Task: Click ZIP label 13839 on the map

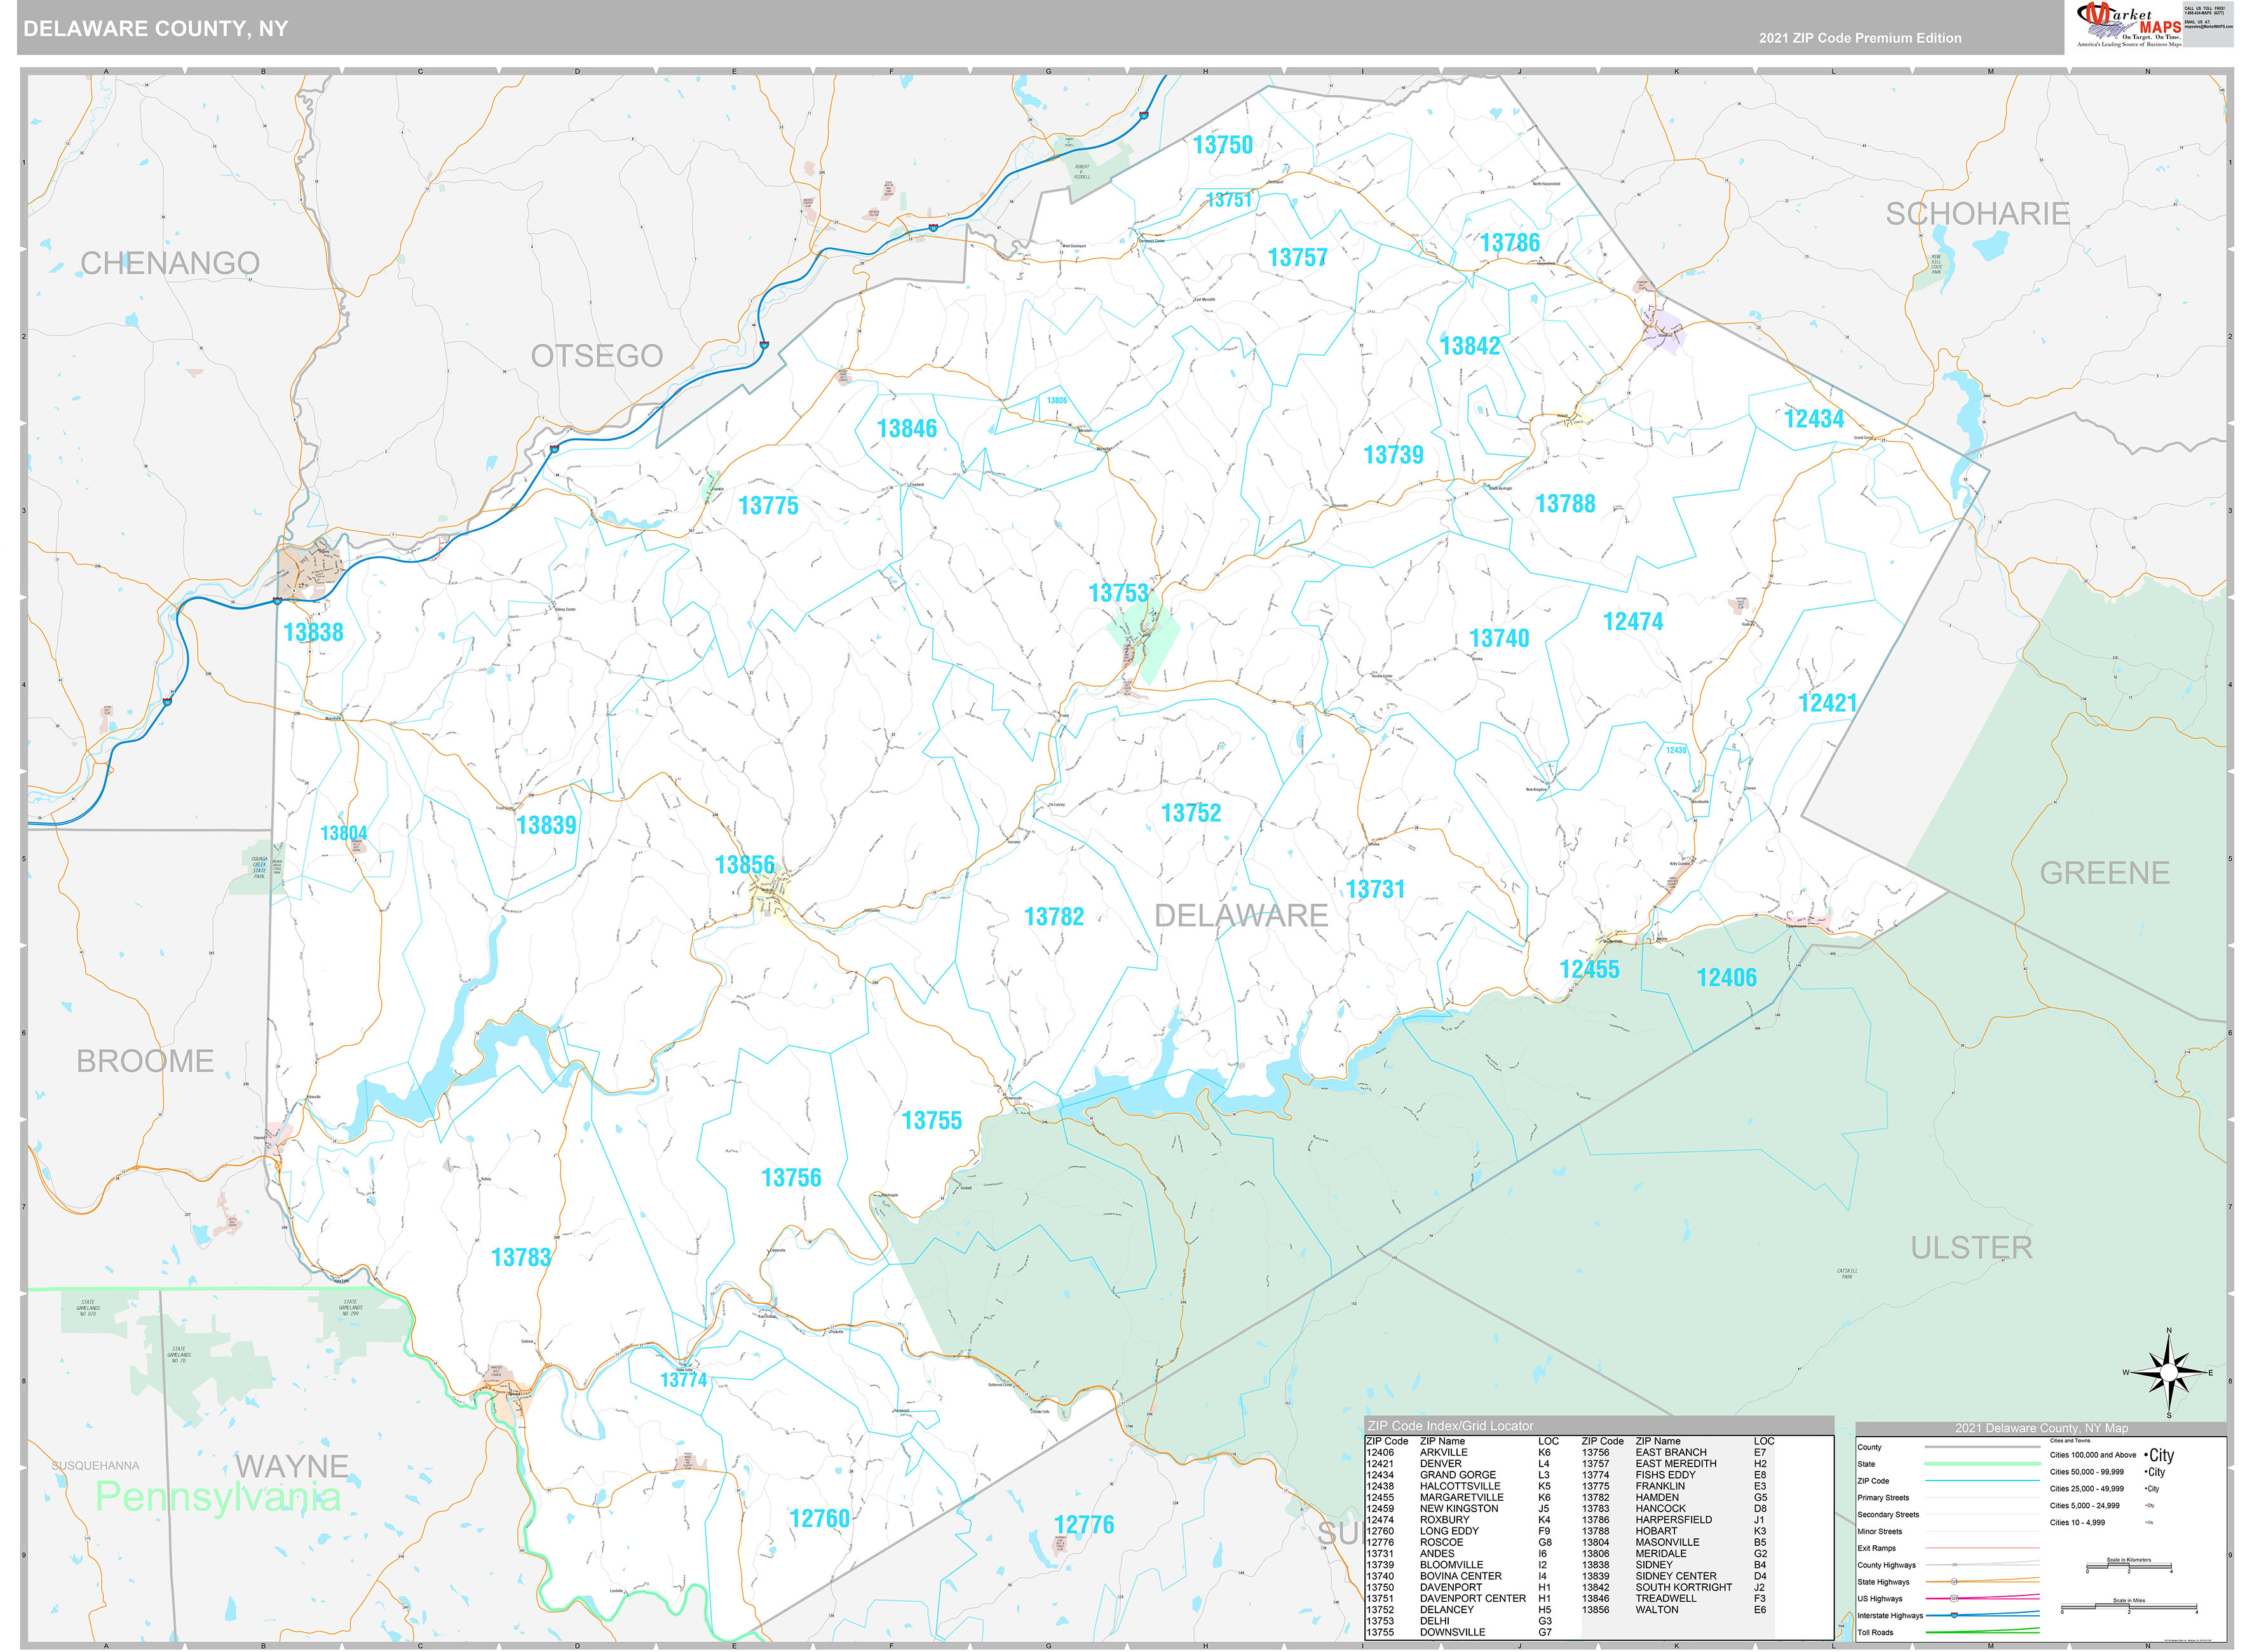Action: click(546, 825)
